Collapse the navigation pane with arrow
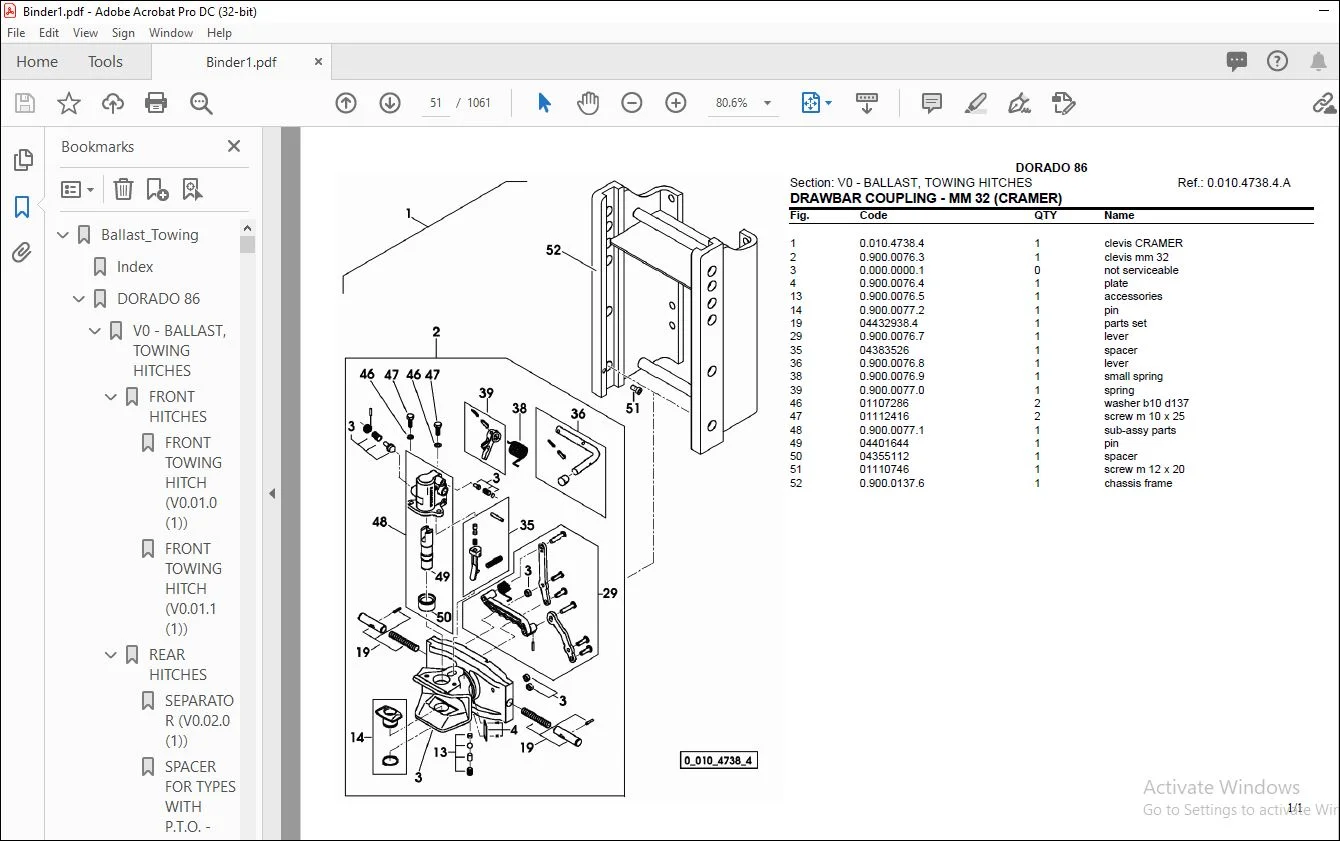 coord(270,493)
